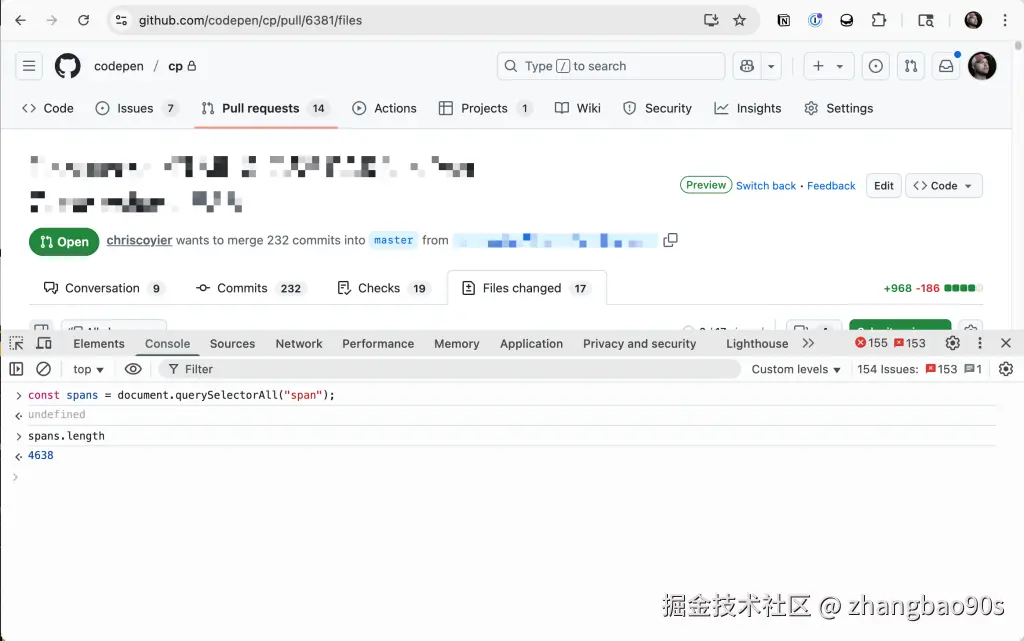The width and height of the screenshot is (1024, 641).
Task: Click the Feedback link
Action: click(831, 185)
